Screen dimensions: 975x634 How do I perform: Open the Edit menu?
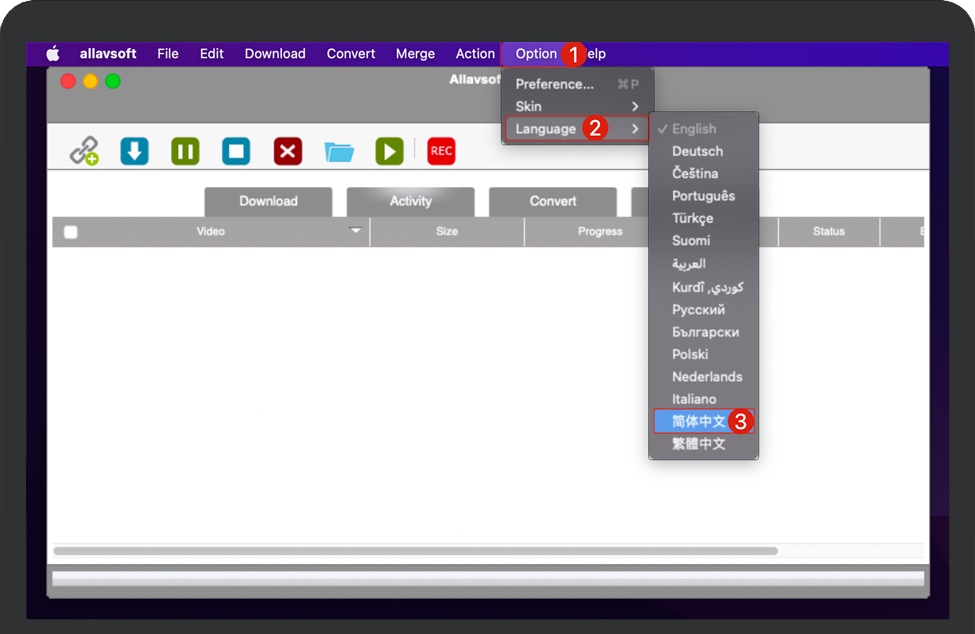point(211,53)
